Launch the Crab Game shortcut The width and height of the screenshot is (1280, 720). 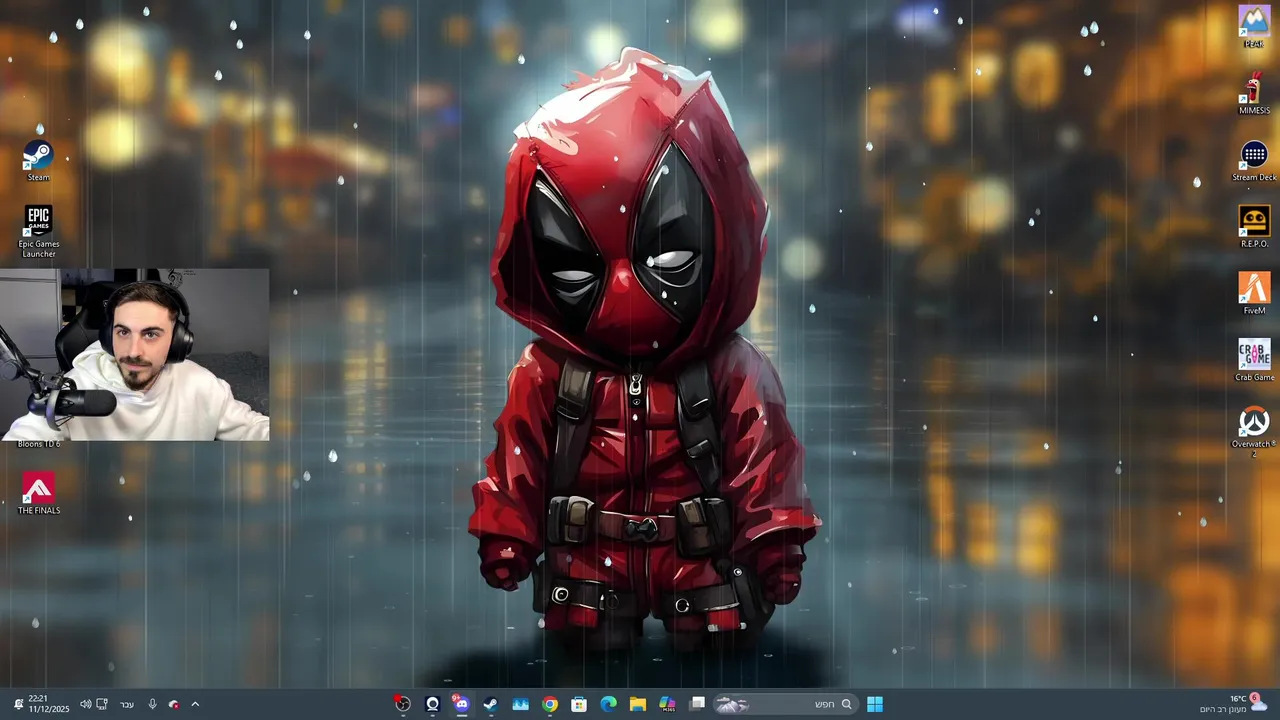point(1254,361)
